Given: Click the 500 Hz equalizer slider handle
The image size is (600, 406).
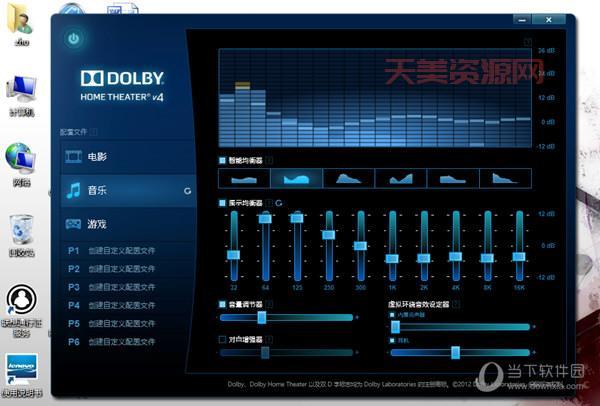Looking at the screenshot, I should (360, 246).
